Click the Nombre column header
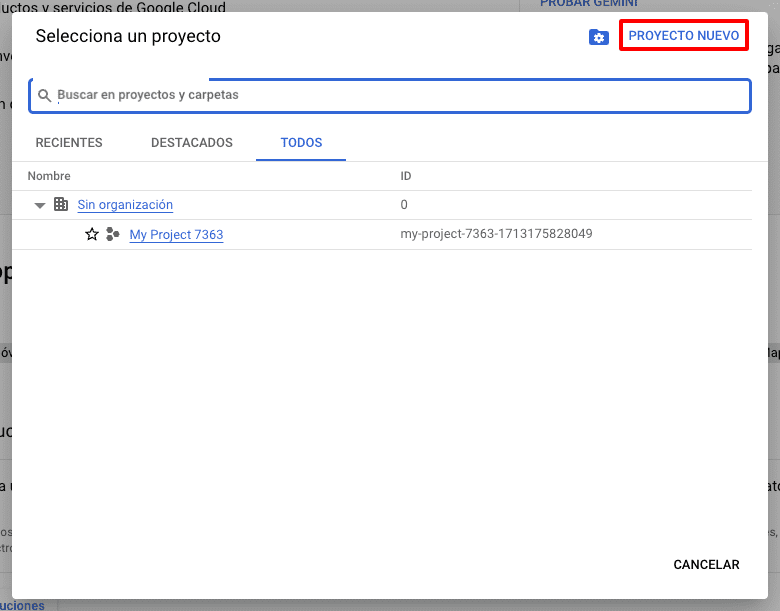Viewport: 780px width, 611px height. [49, 176]
